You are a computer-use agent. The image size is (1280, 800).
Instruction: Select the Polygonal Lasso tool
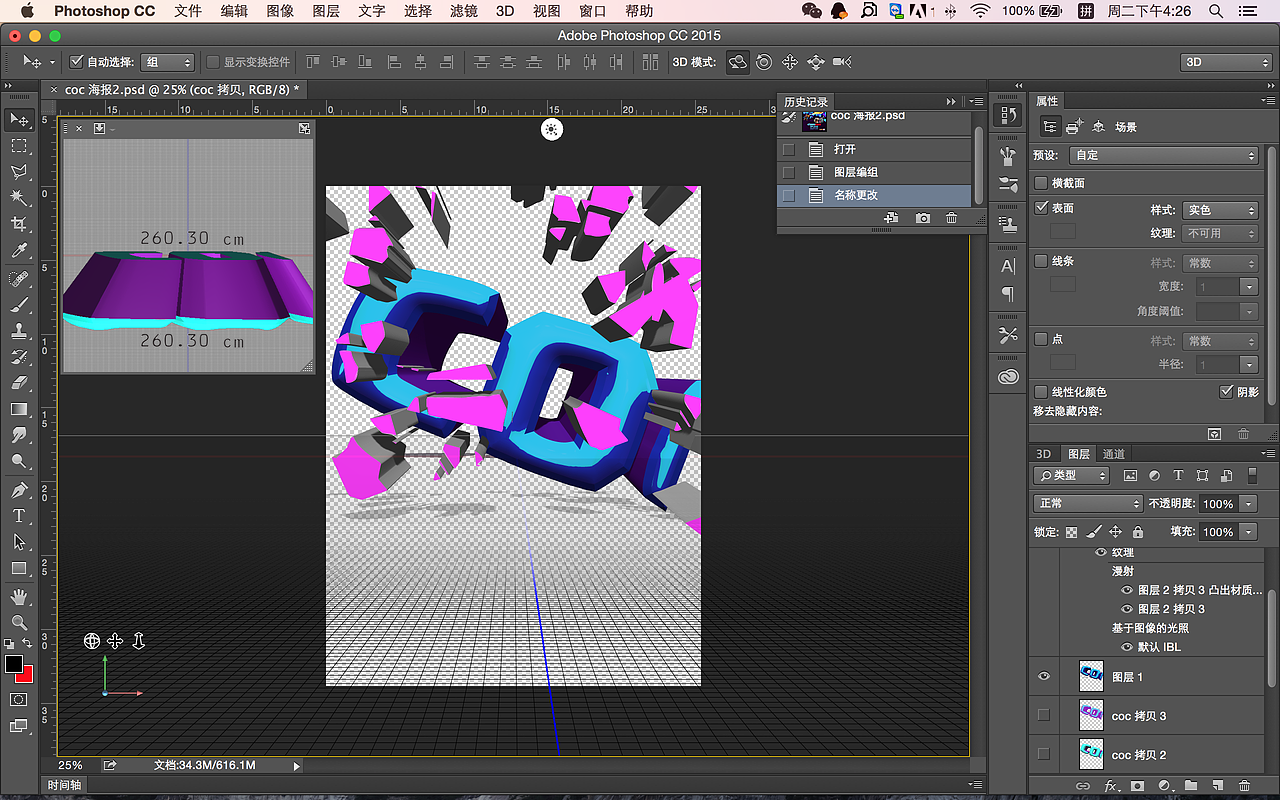19,173
